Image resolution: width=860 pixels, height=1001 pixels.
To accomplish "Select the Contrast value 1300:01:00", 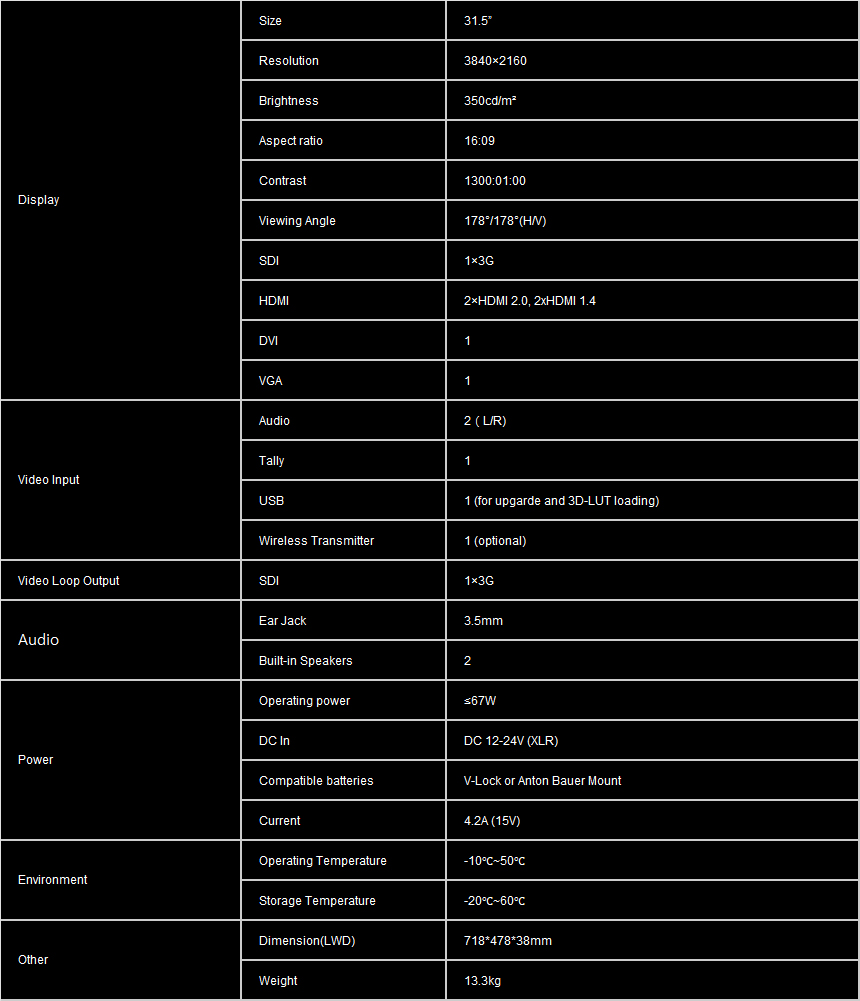I will 495,181.
